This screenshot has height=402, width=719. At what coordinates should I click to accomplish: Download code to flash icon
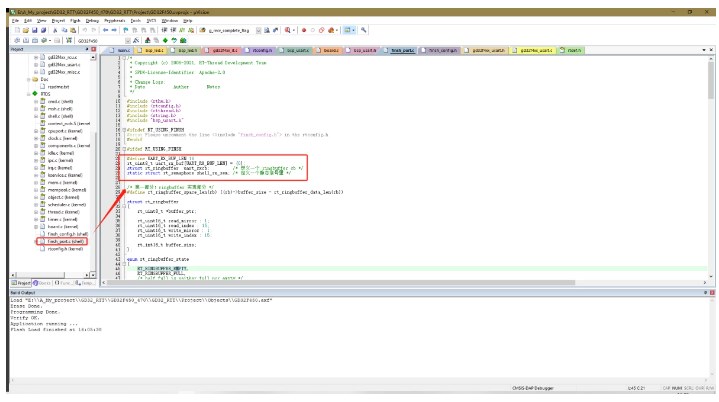coord(69,41)
